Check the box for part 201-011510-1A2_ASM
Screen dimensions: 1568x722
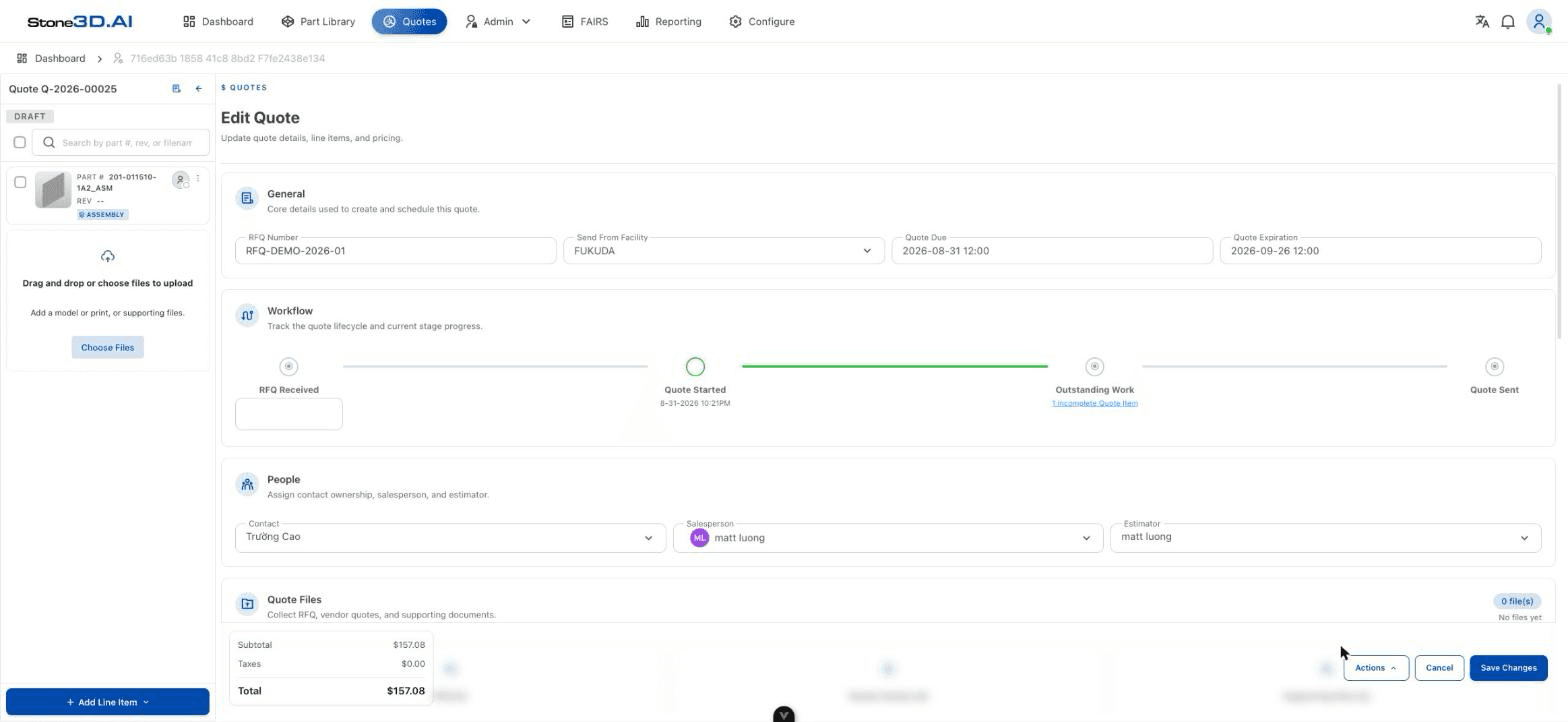20,182
